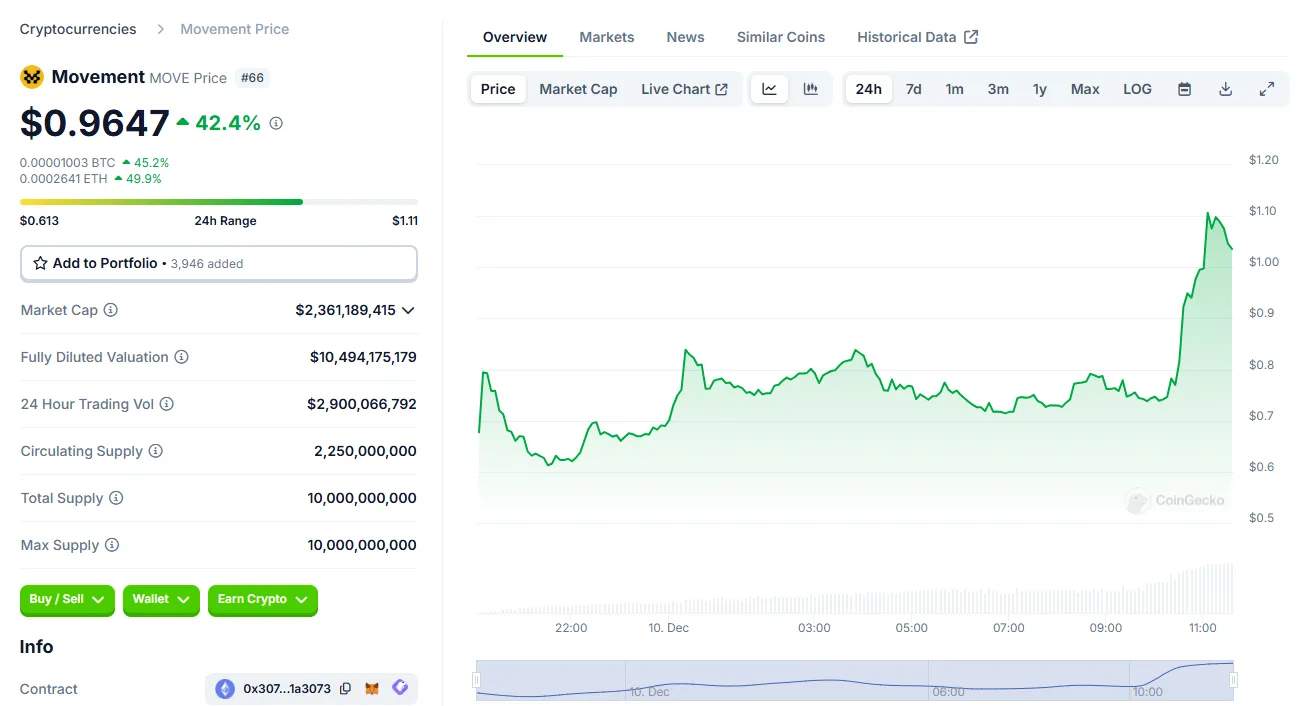Image resolution: width=1300 pixels, height=706 pixels.
Task: Select the 7d time range
Action: [914, 89]
